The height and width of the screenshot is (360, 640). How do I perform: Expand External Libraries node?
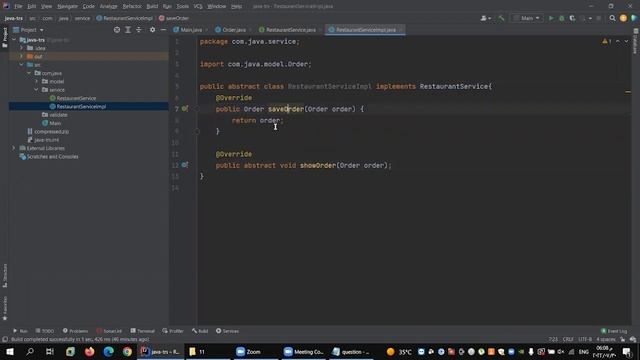tap(14, 148)
